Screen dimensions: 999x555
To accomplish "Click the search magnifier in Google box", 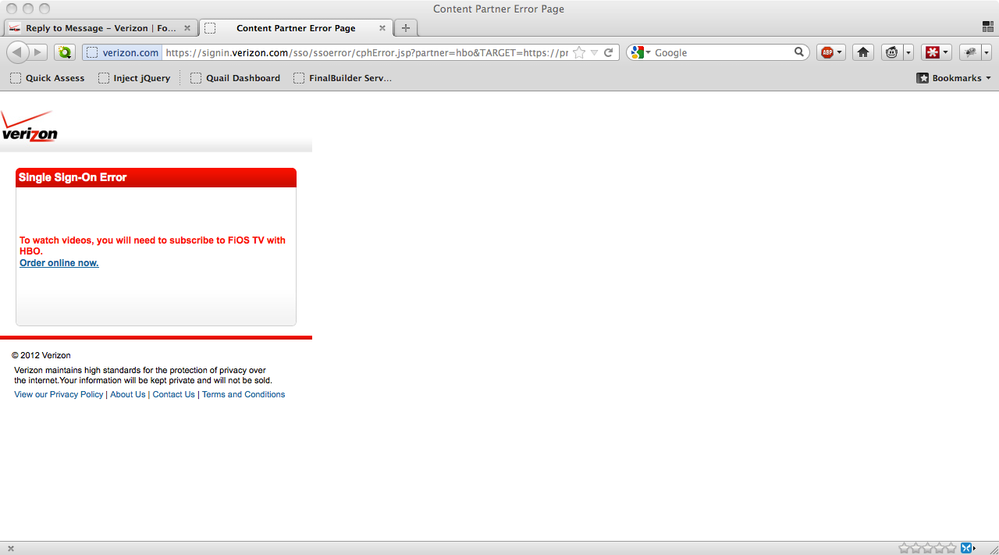I will point(798,52).
